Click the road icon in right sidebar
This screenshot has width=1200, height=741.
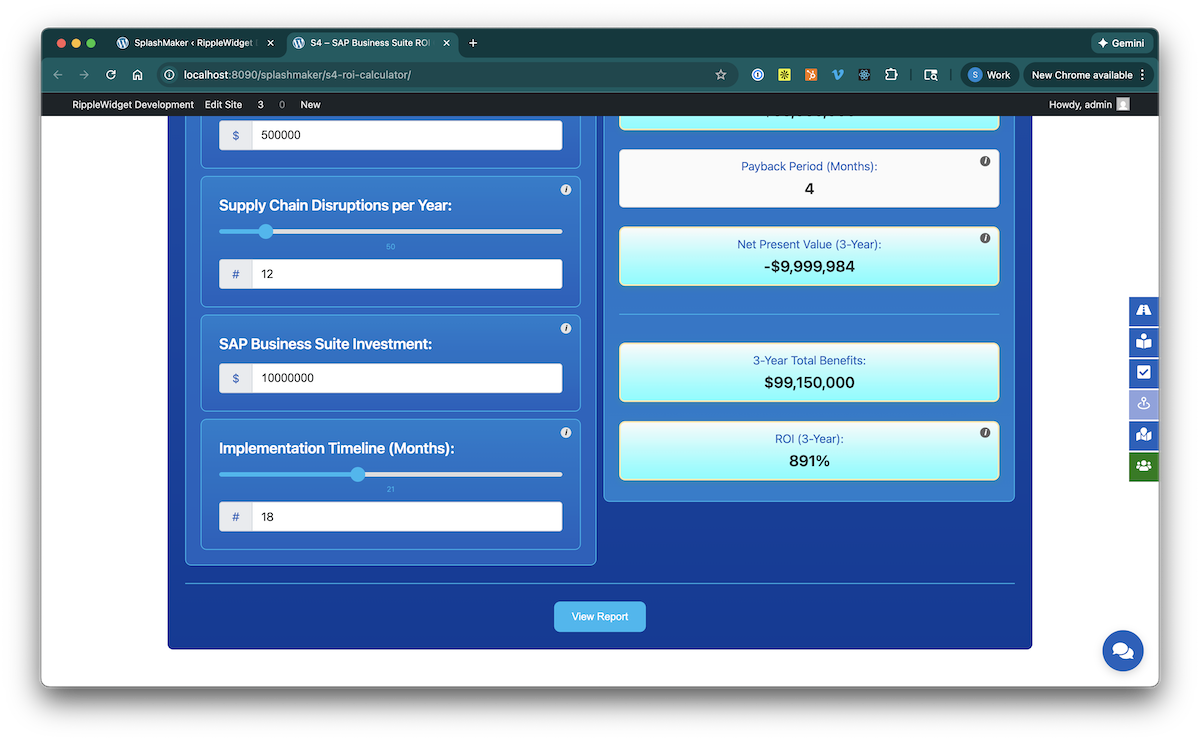(1143, 311)
